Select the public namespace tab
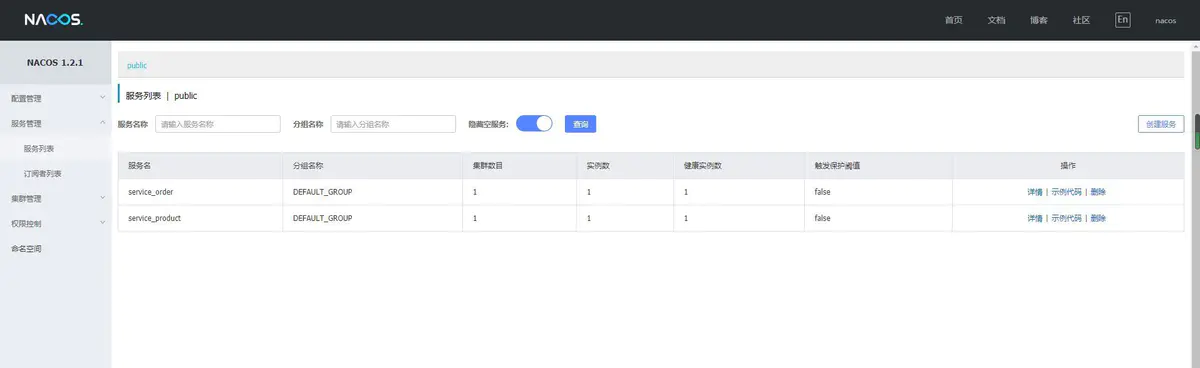 pyautogui.click(x=137, y=65)
